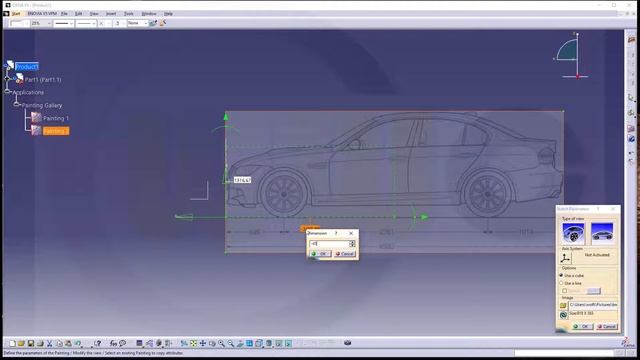The image size is (640, 360).
Task: Open the Insert menu
Action: tap(111, 13)
